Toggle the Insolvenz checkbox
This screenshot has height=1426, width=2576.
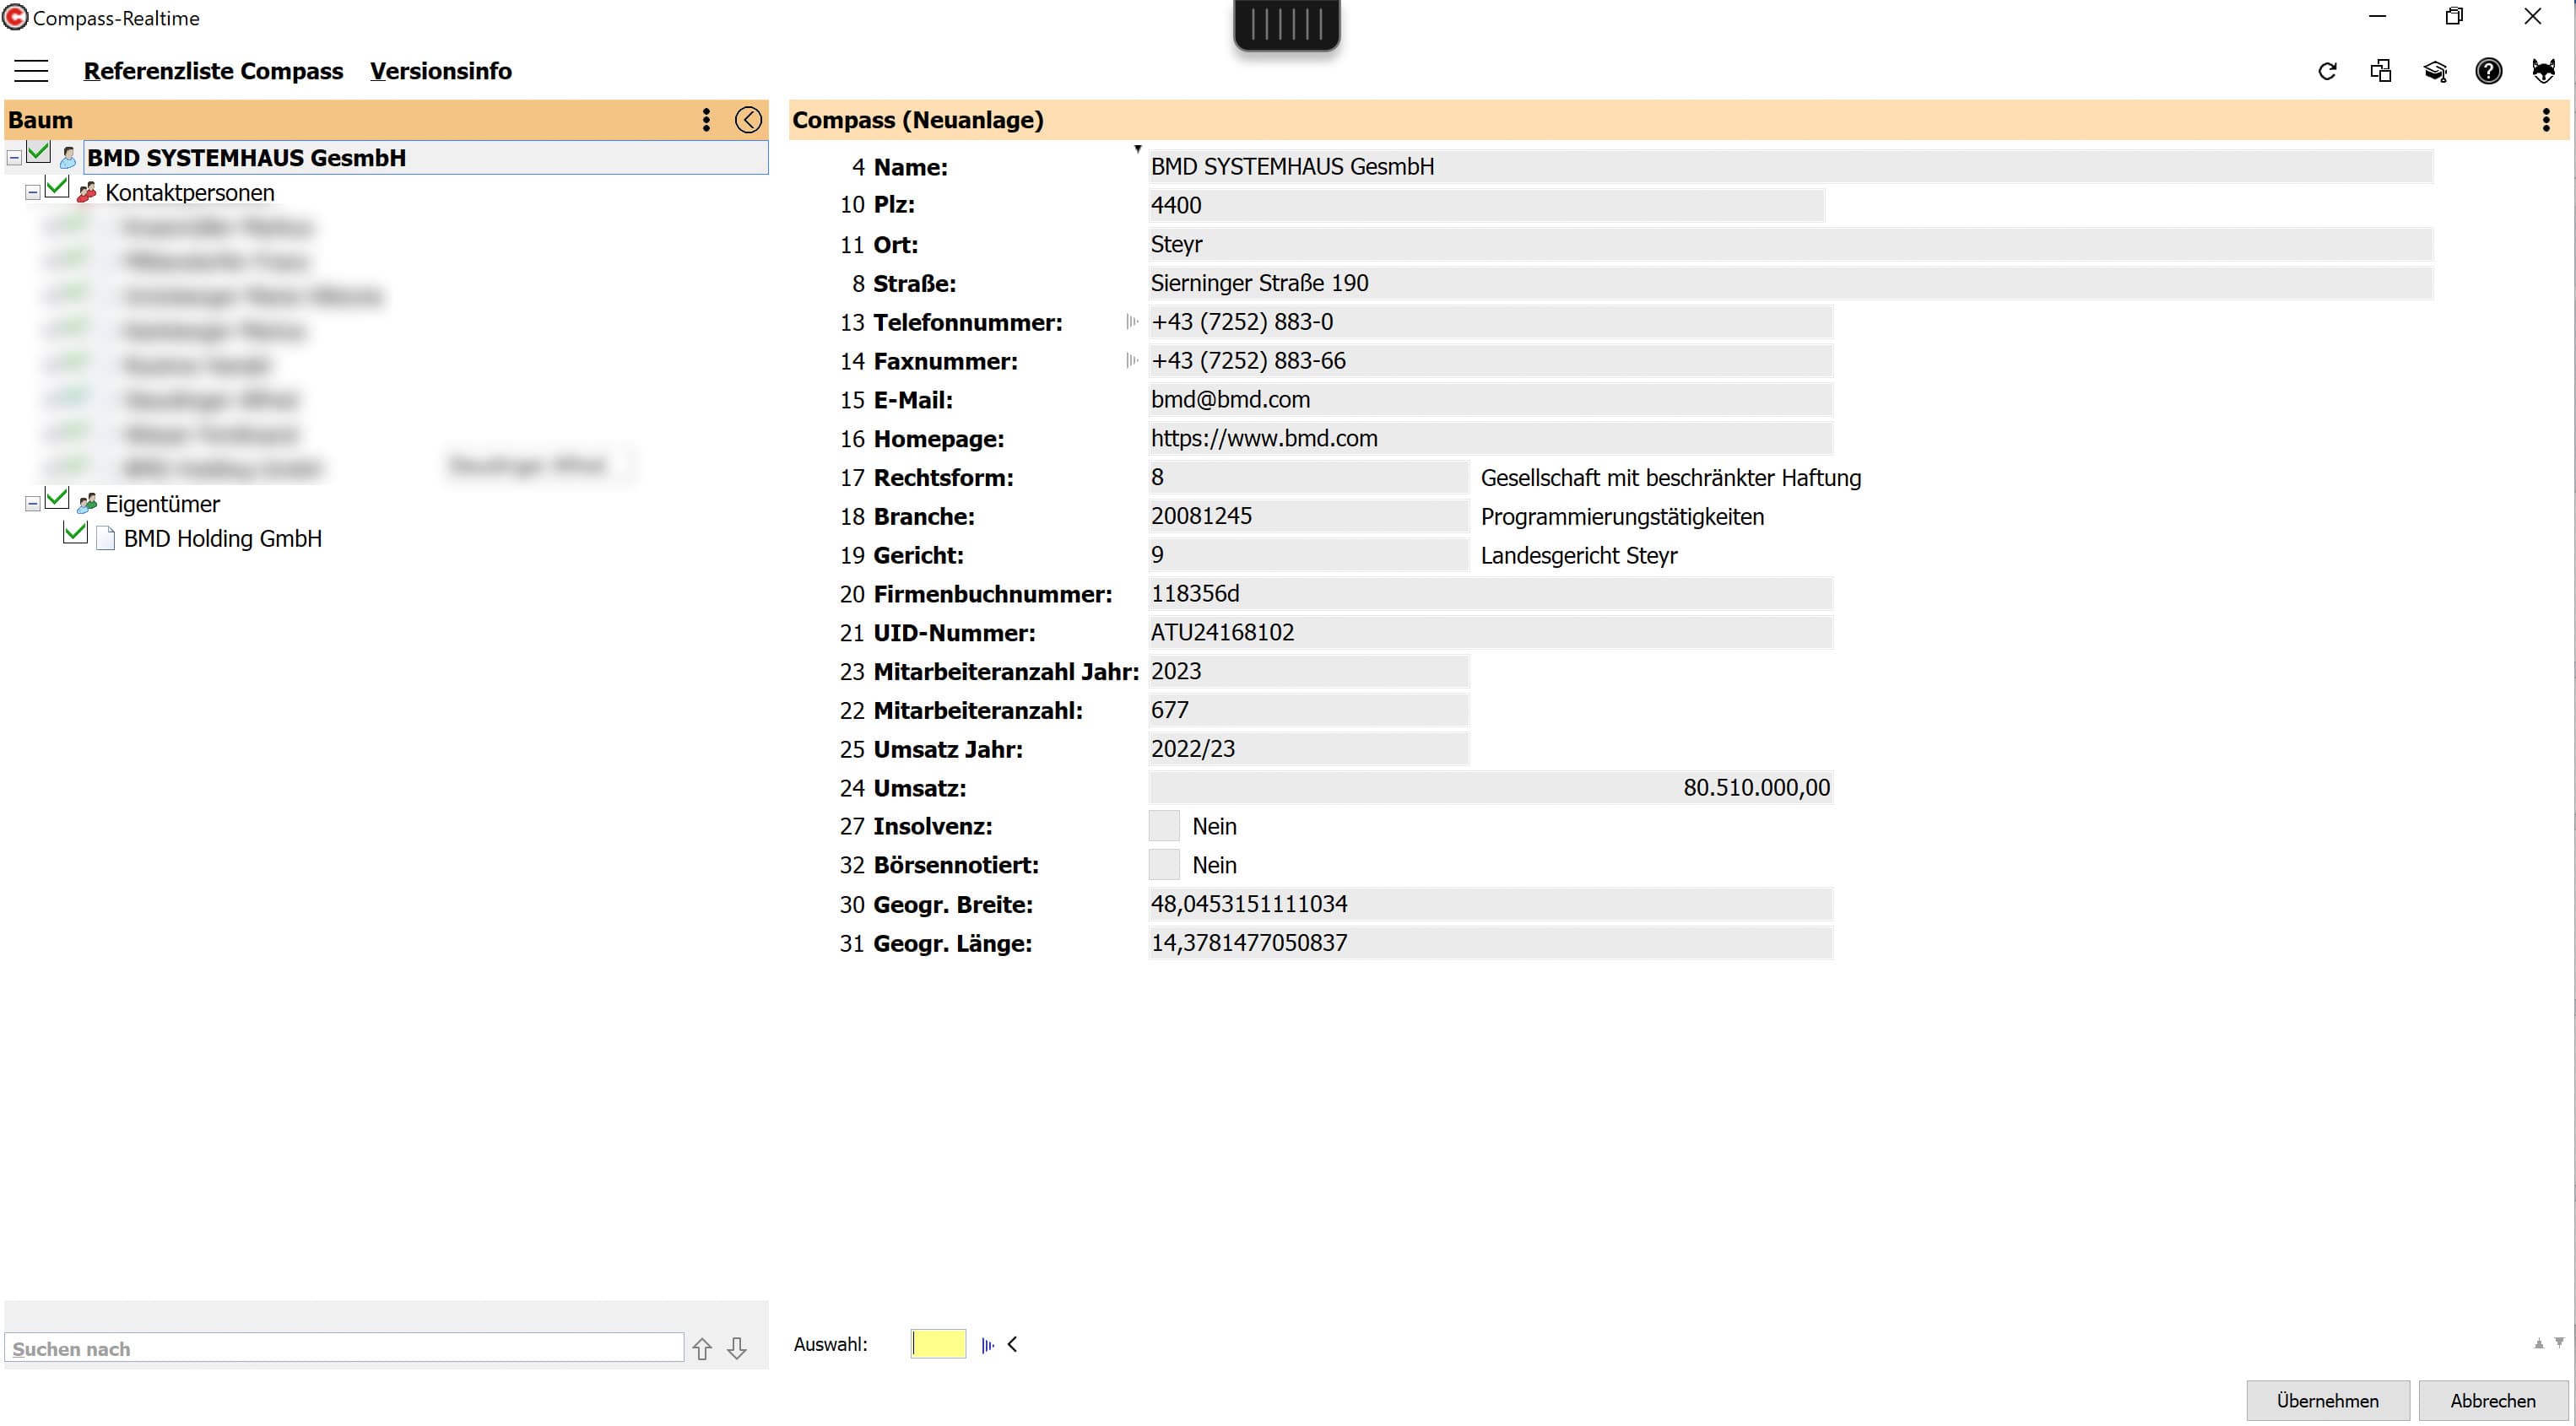coord(1163,826)
